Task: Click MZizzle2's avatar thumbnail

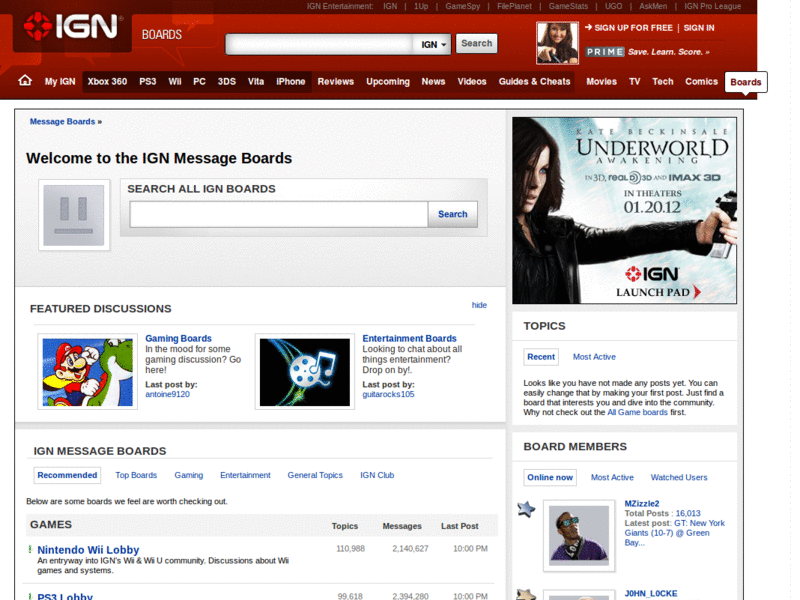Action: pos(579,535)
